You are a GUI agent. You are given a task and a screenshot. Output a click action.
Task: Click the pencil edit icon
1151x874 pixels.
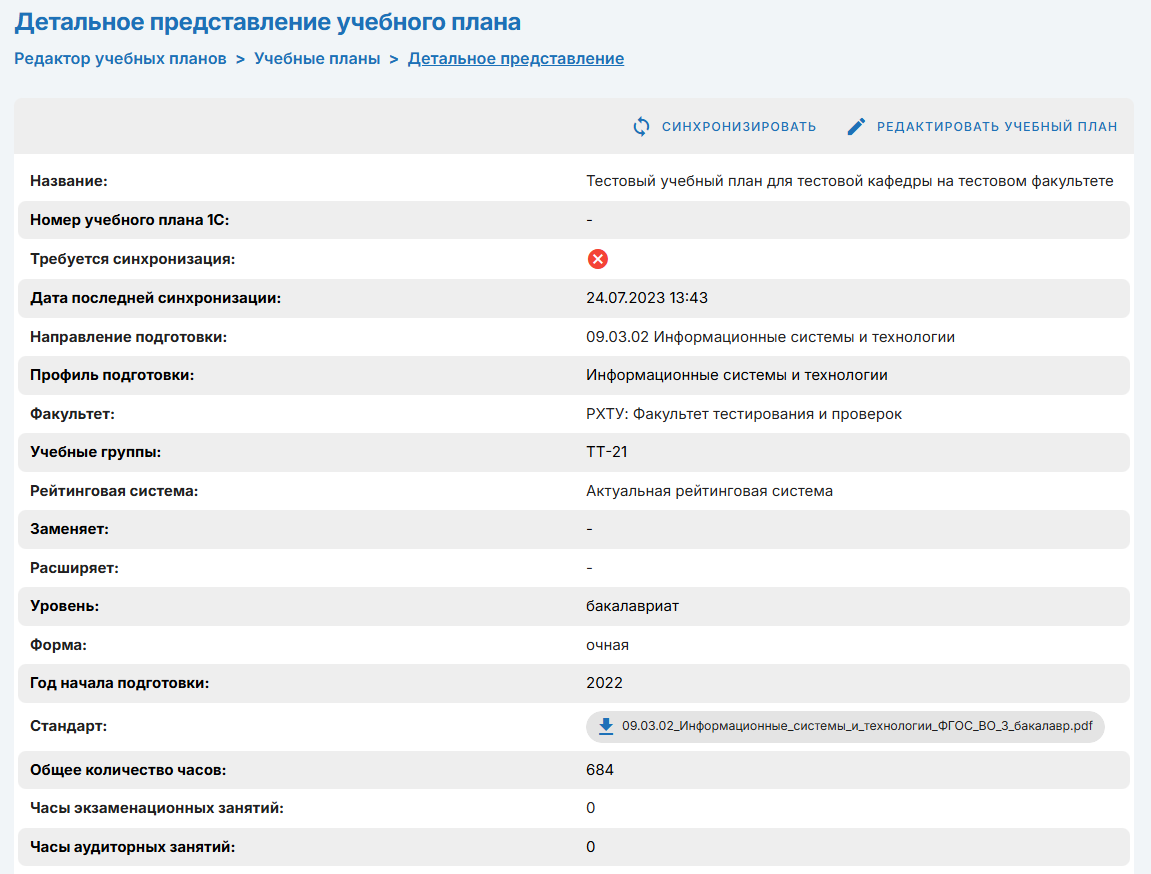[856, 127]
